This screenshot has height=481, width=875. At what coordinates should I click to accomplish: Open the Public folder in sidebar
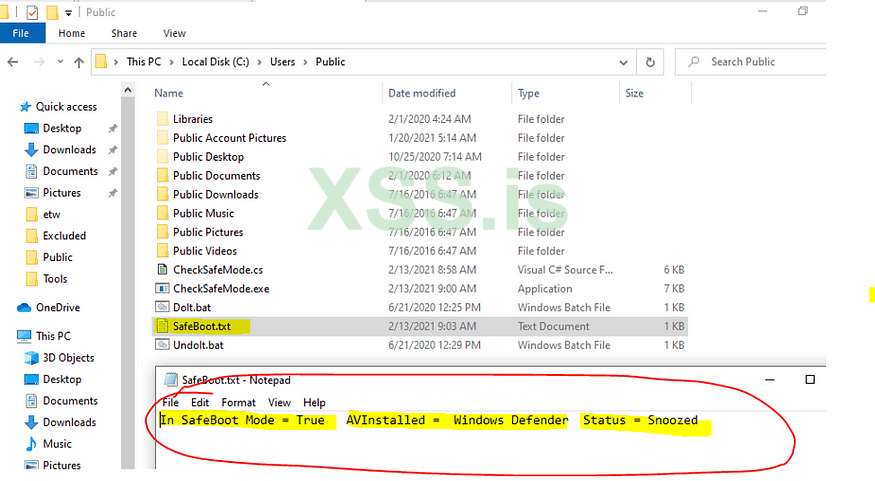(x=57, y=257)
